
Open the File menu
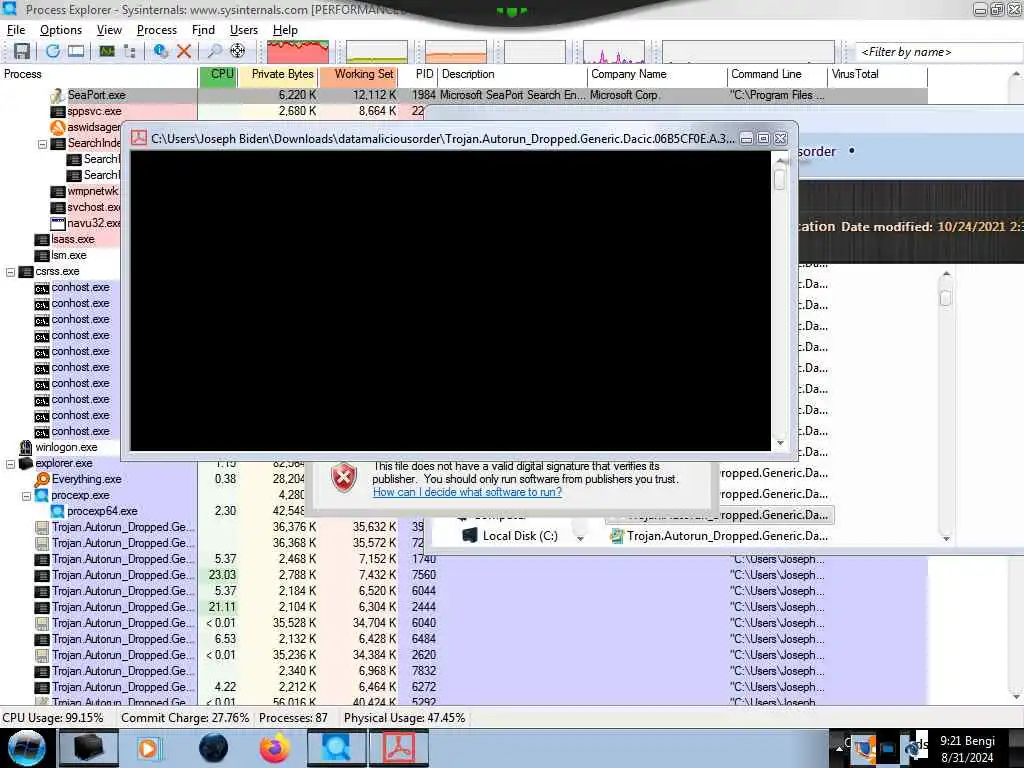[16, 30]
